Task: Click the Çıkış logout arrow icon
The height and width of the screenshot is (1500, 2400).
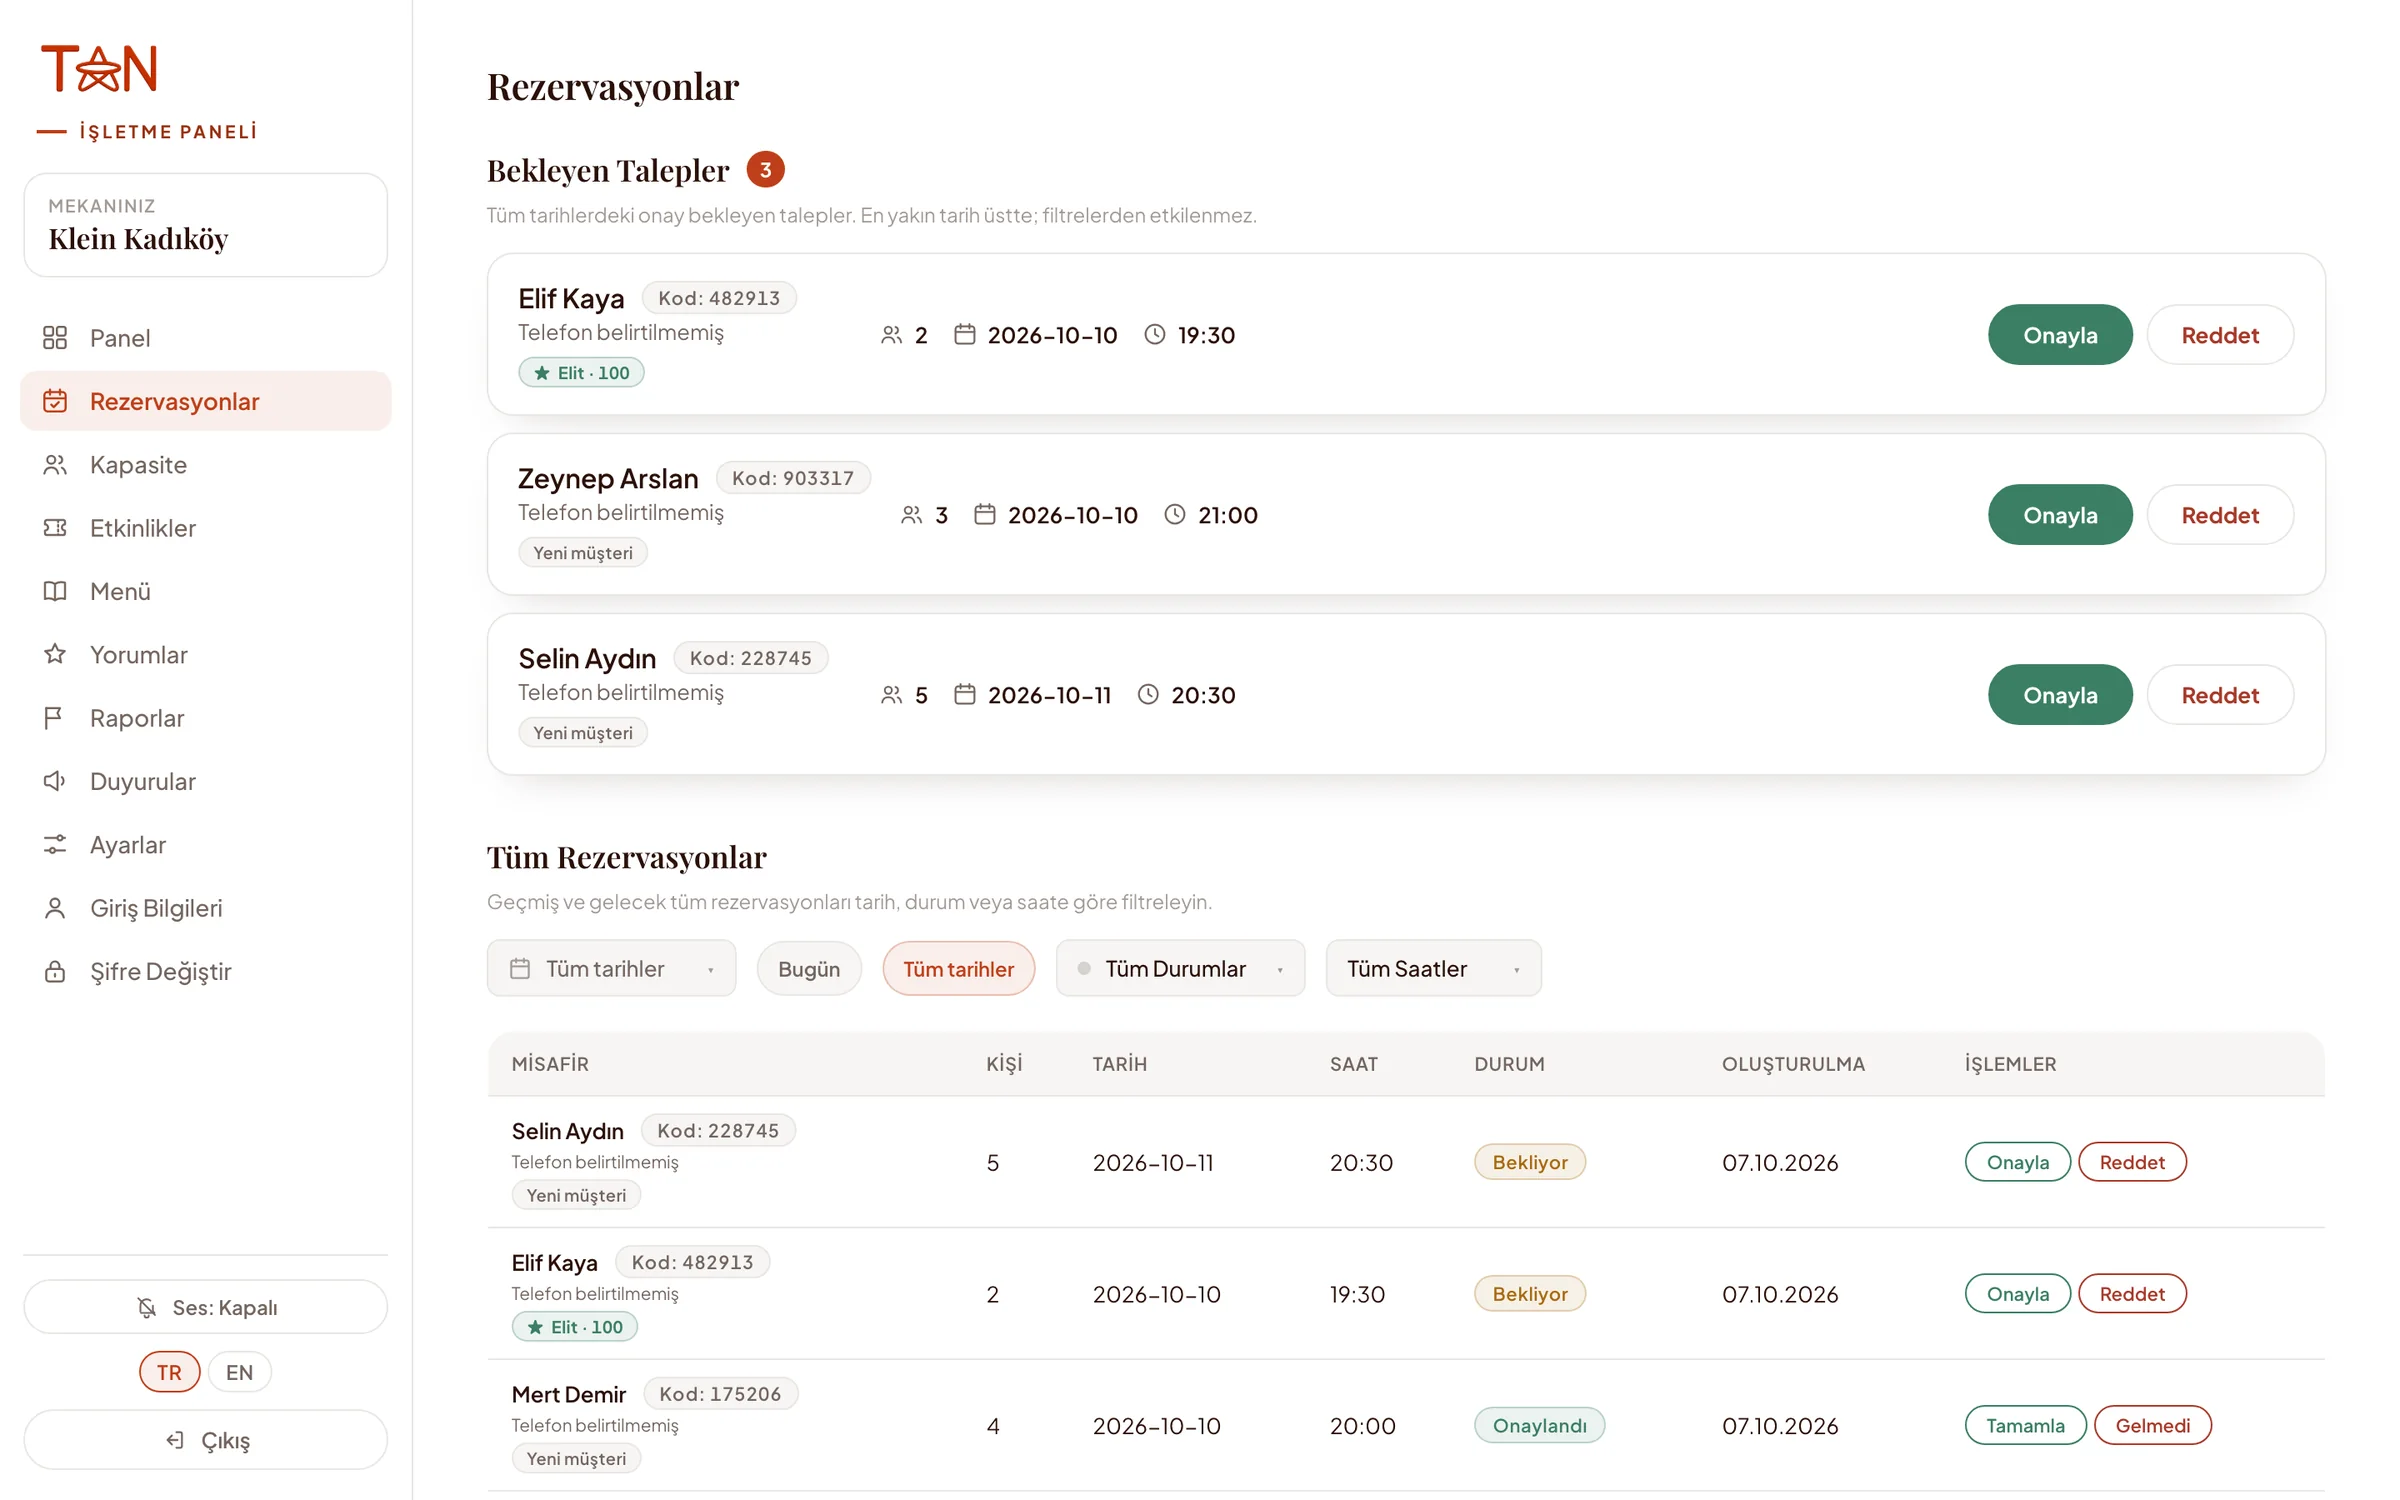Action: click(175, 1440)
